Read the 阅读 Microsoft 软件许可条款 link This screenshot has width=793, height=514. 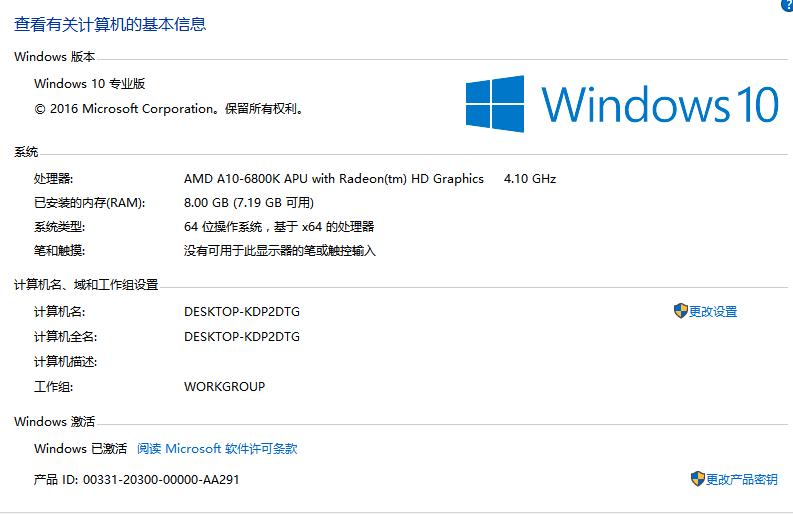(217, 449)
